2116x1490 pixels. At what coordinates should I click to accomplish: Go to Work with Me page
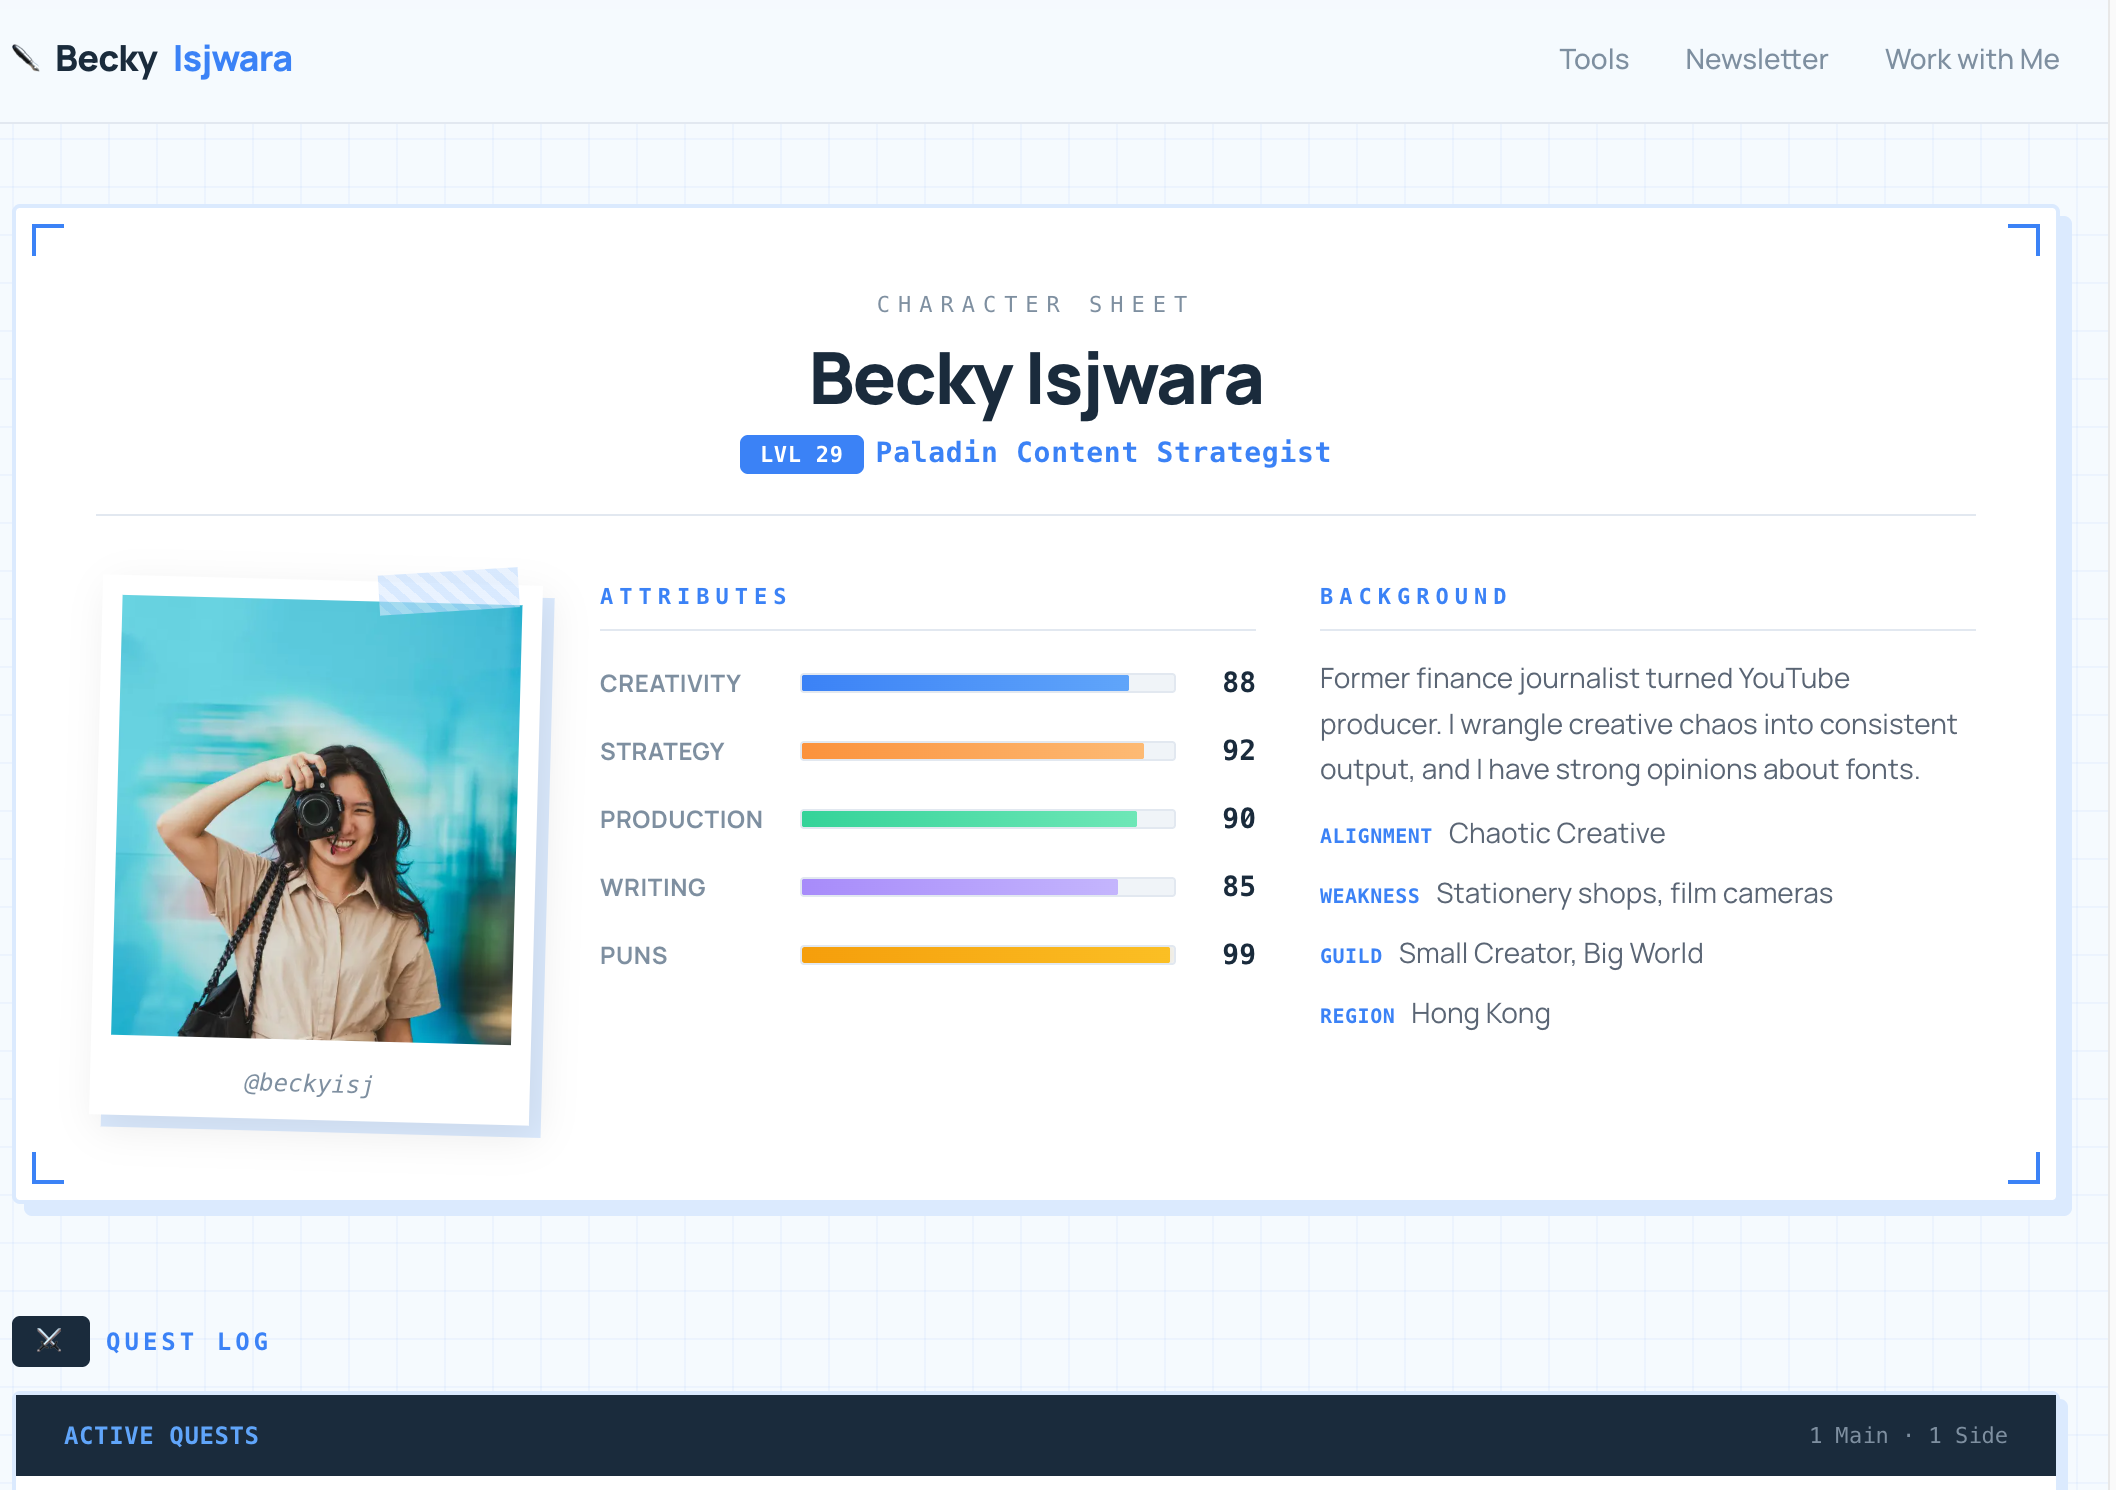tap(1971, 60)
